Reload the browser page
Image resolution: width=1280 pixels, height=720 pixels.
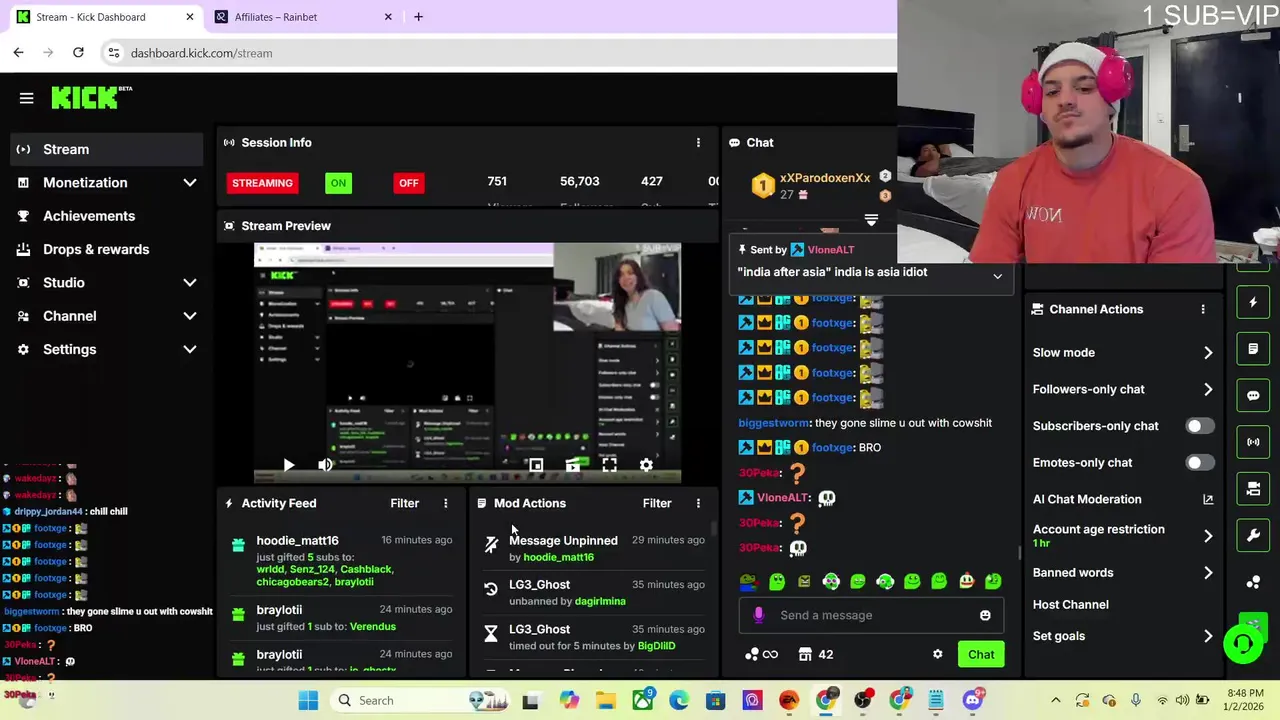coord(78,52)
